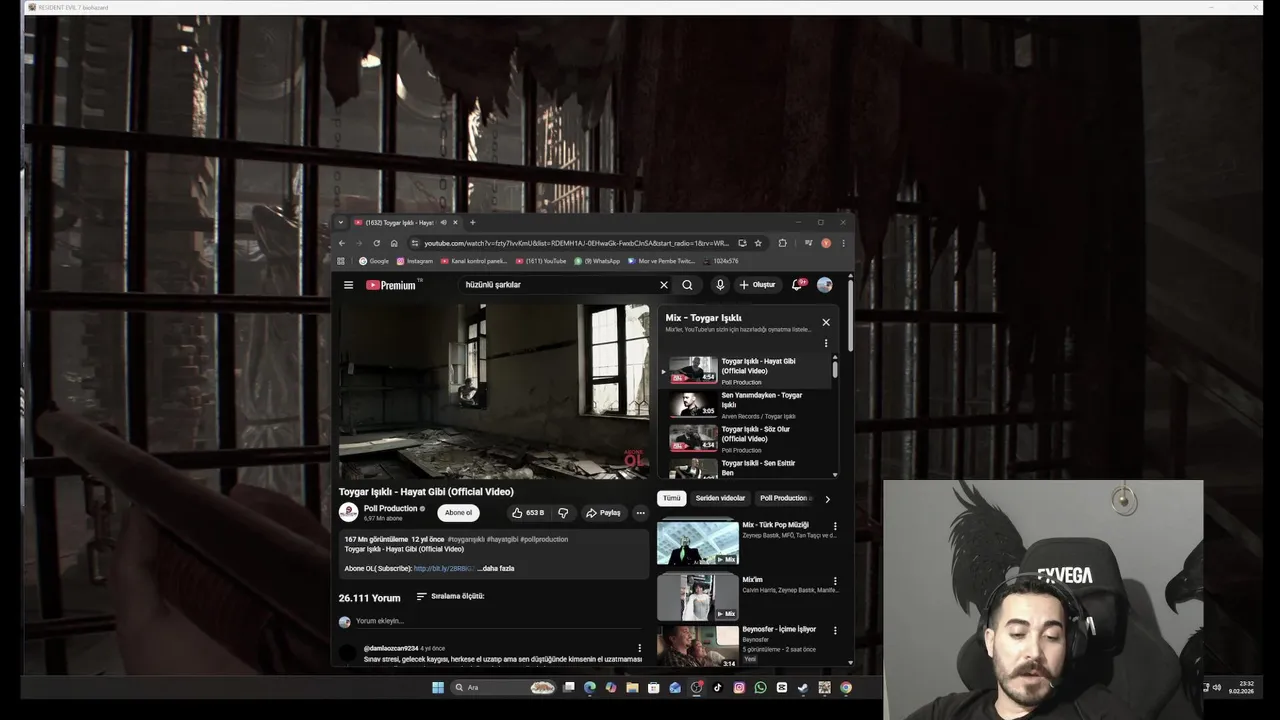Open options for Beynosfer - İçime İşliyor
The height and width of the screenshot is (720, 1280).
(x=835, y=631)
